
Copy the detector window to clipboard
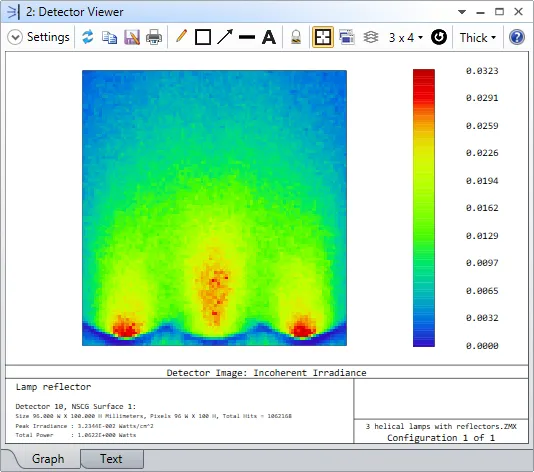coord(109,37)
